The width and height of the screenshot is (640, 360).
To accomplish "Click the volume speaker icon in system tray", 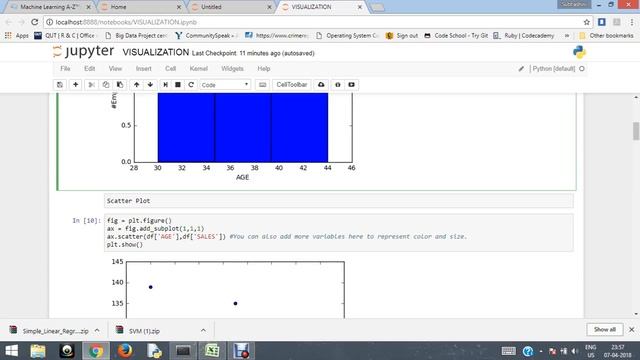I will click(x=575, y=351).
